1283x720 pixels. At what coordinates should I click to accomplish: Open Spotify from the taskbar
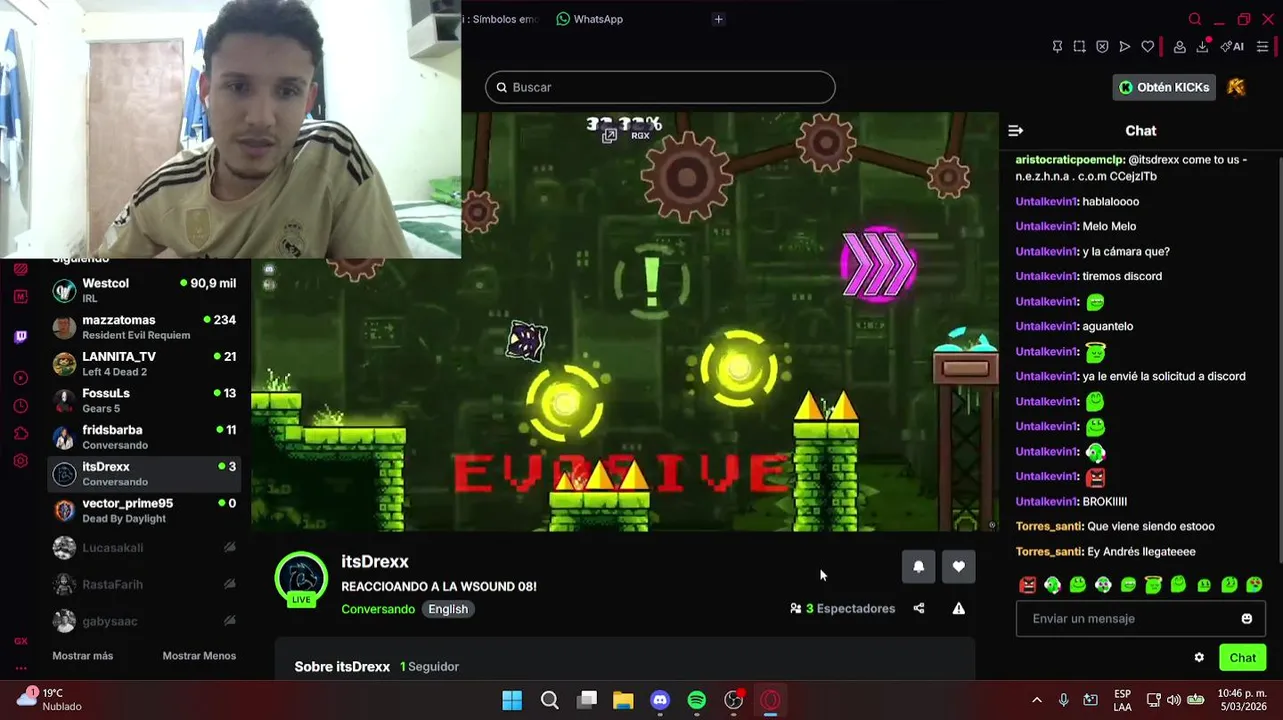[x=697, y=700]
